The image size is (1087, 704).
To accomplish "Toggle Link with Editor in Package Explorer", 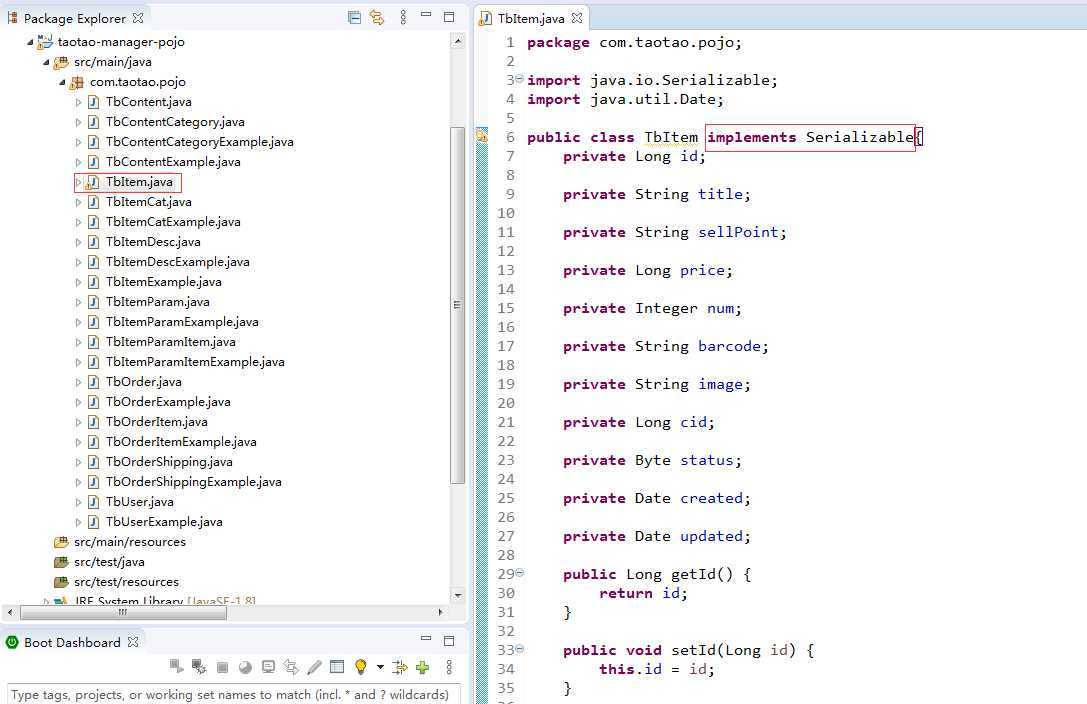I will click(x=377, y=17).
